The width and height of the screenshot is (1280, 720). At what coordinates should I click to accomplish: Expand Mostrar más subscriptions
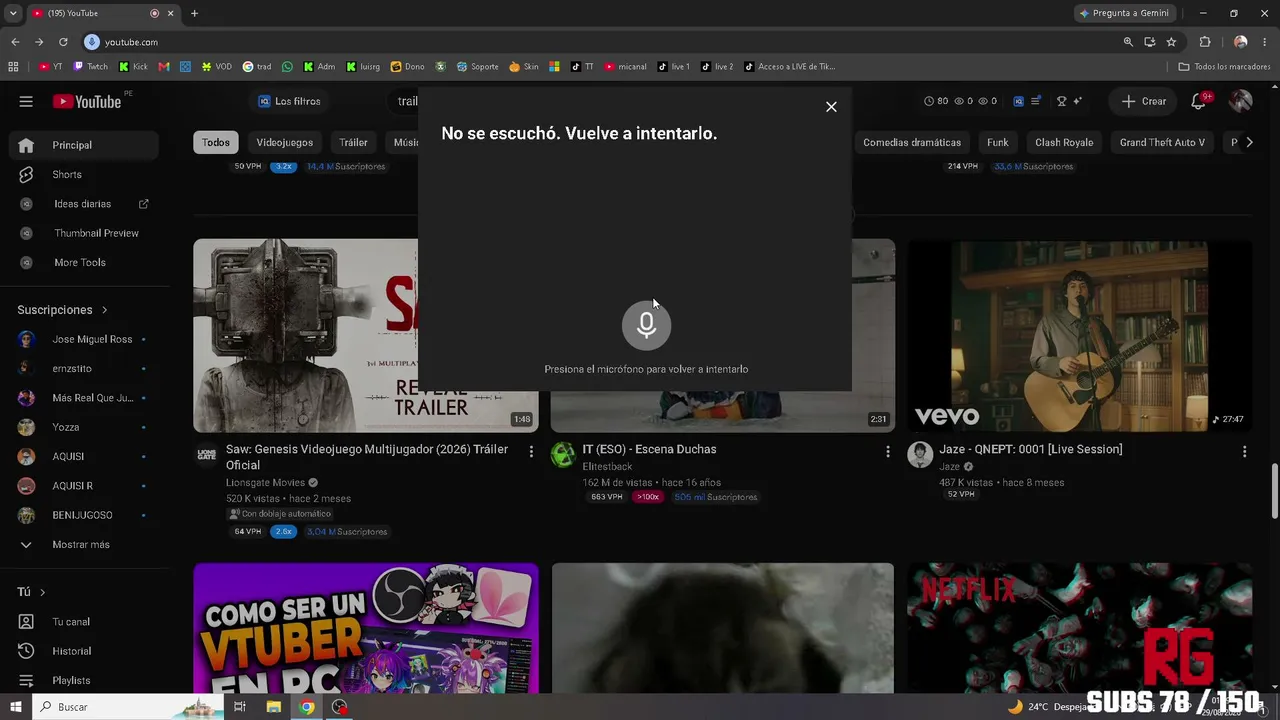(x=84, y=544)
